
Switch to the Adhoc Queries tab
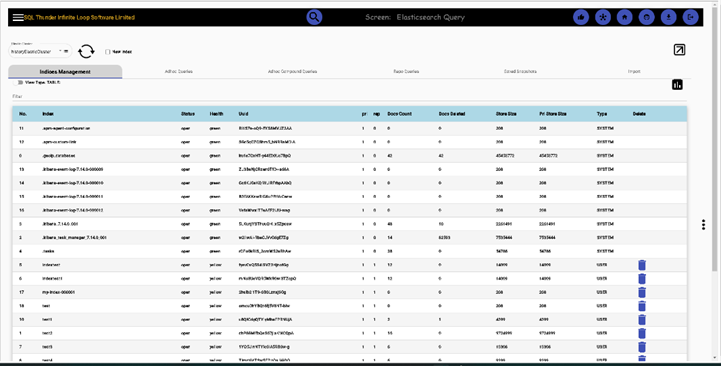(x=178, y=72)
